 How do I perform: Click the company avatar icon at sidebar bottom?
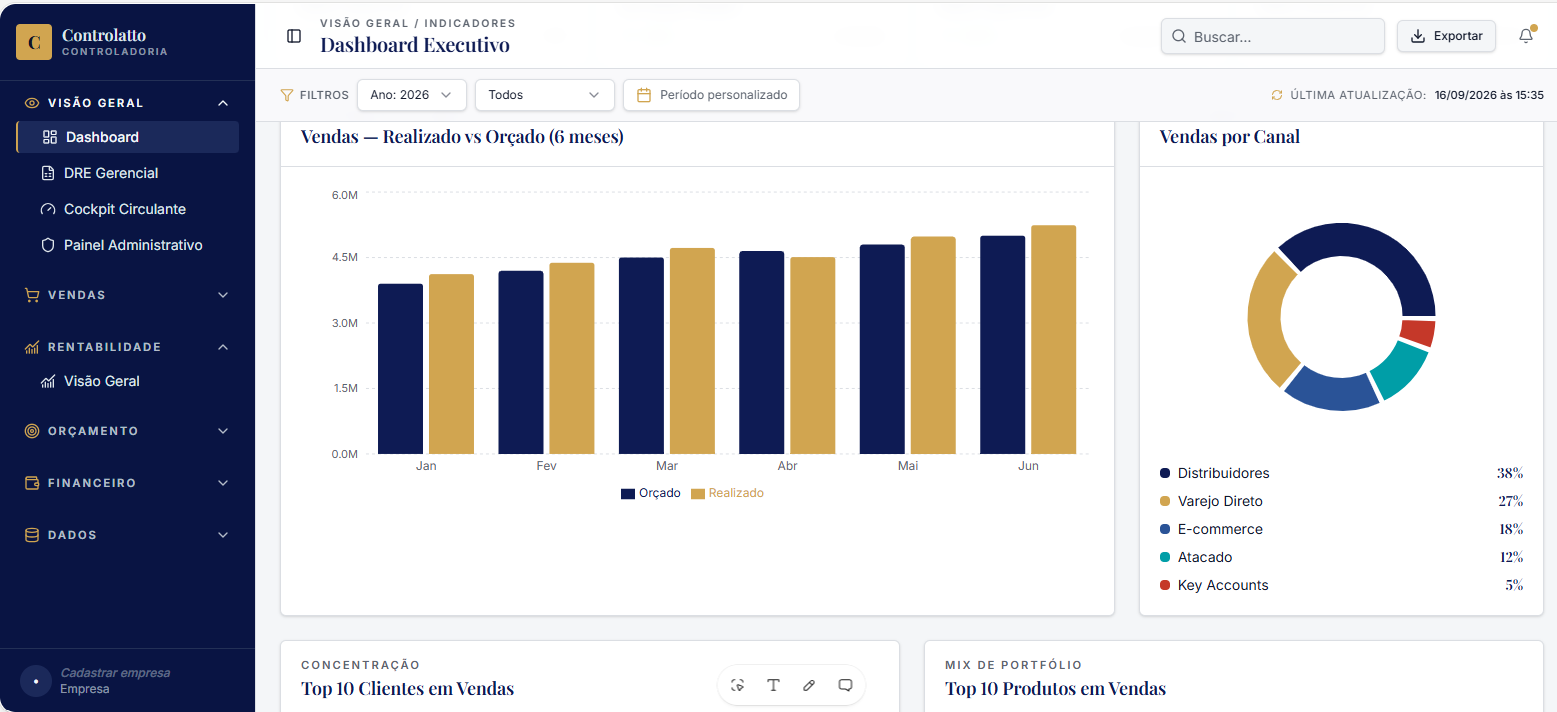point(36,681)
